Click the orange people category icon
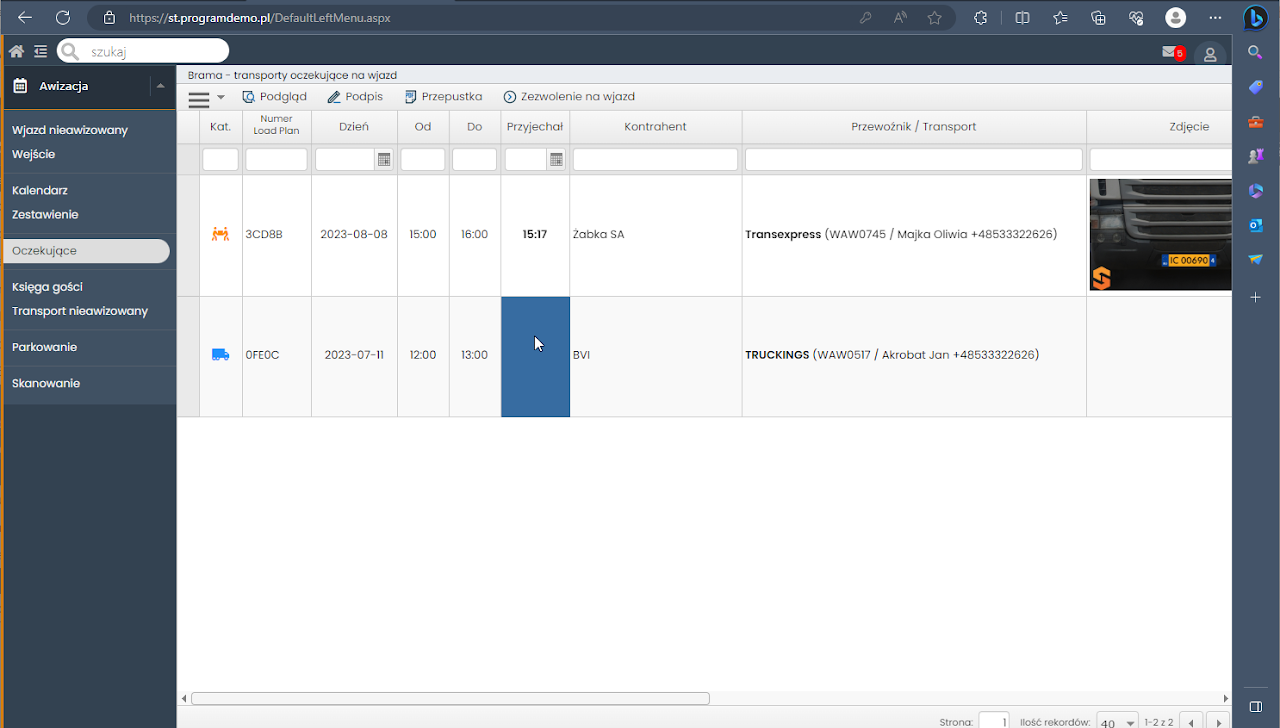This screenshot has width=1280, height=728. (220, 234)
